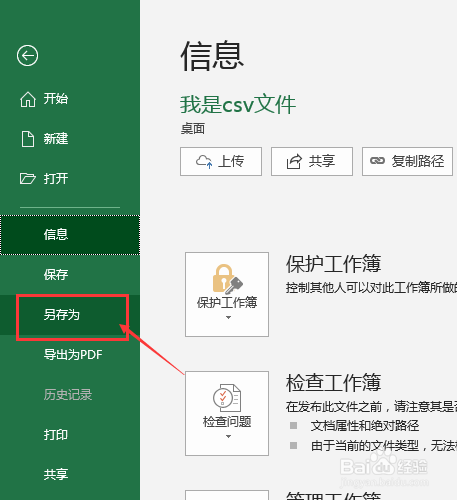Viewport: 457px width, 500px height.
Task: Open the 信息 menu item
Action: pos(70,235)
